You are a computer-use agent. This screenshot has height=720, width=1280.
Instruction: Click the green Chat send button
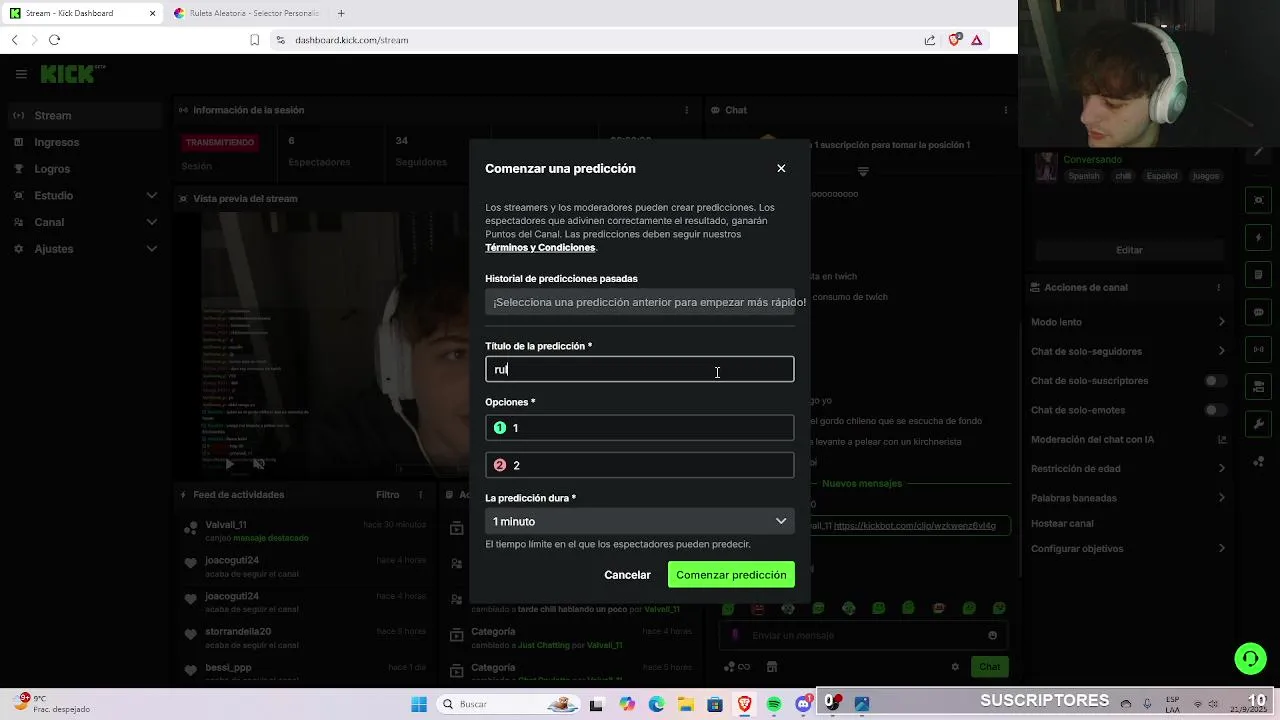[x=989, y=667]
